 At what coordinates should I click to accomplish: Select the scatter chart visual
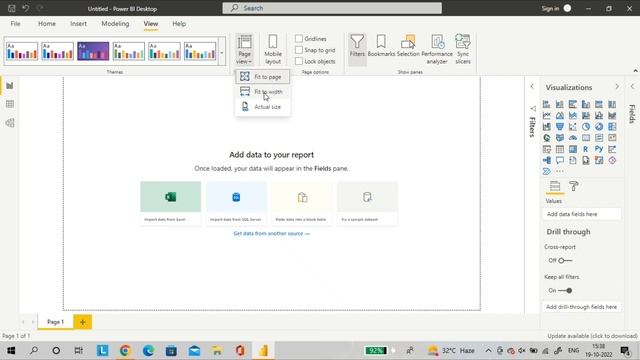573,127
